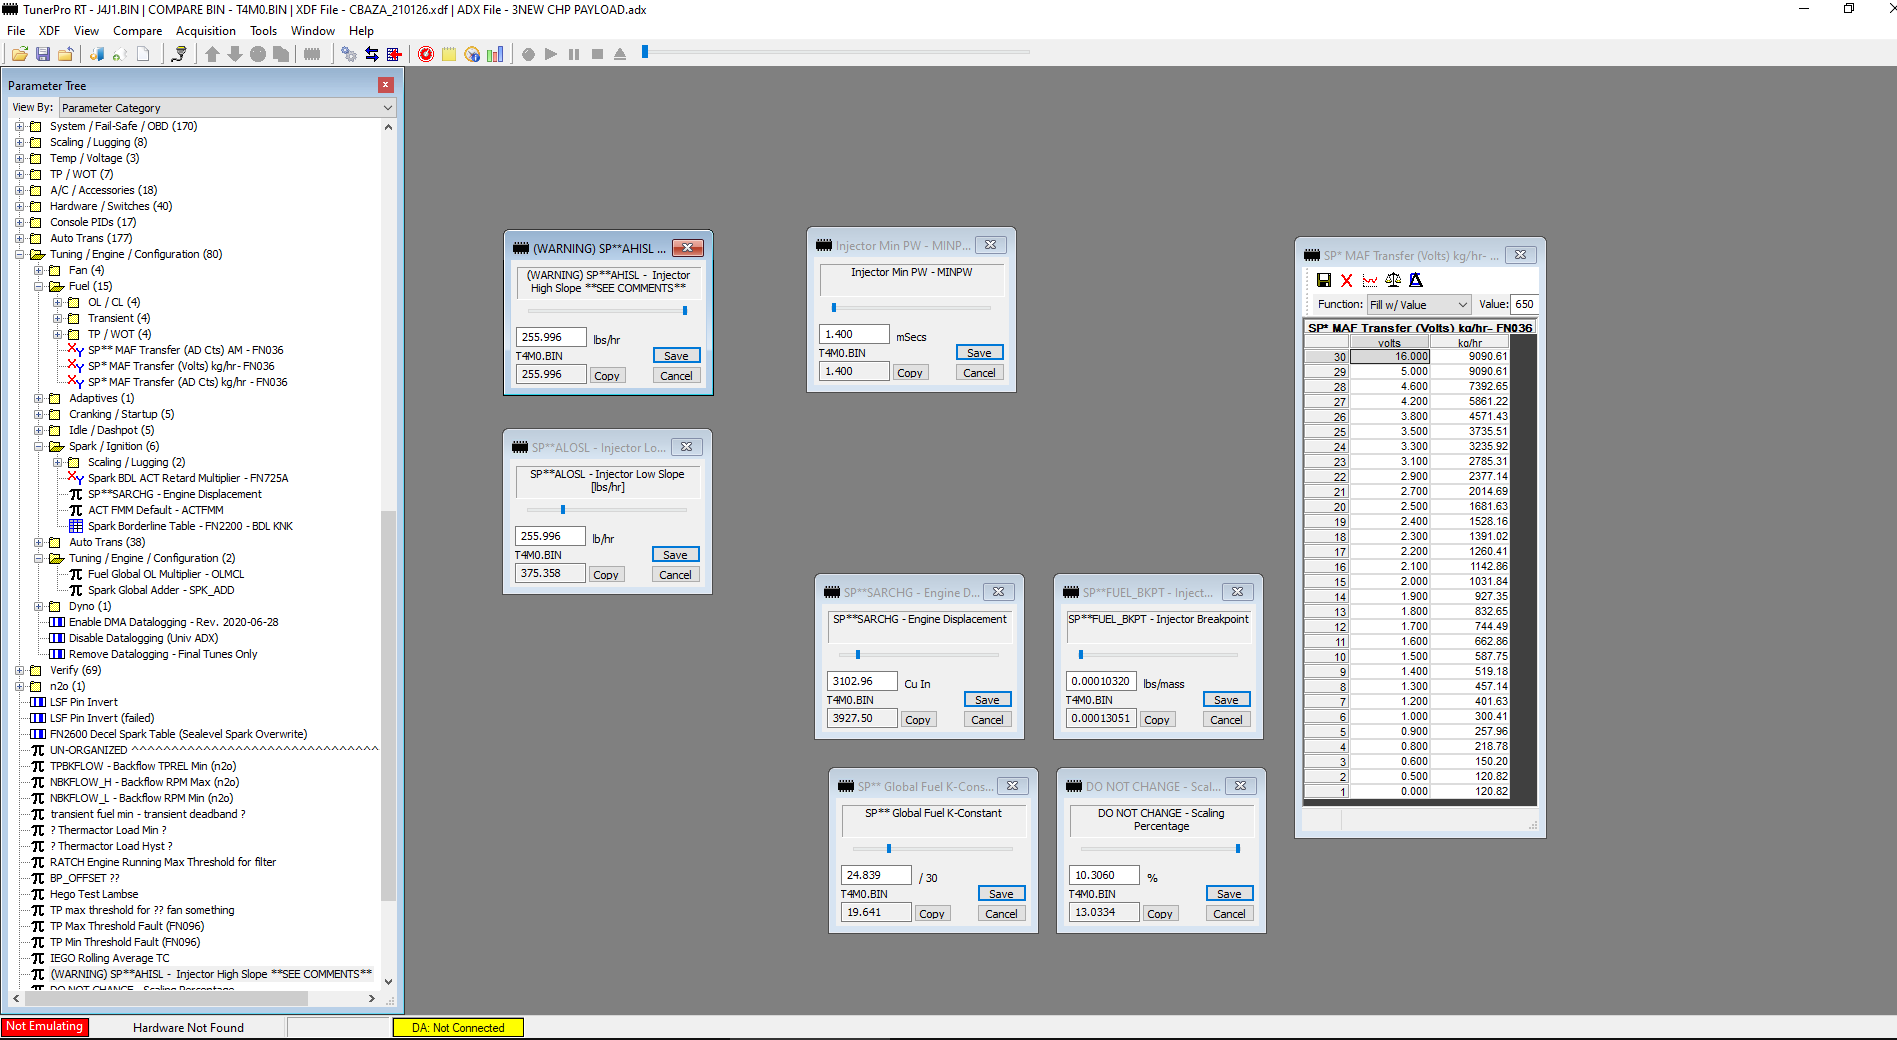Image resolution: width=1897 pixels, height=1040 pixels.
Task: Collapse the Spark / Ignition (6) tree node
Action: click(x=38, y=446)
